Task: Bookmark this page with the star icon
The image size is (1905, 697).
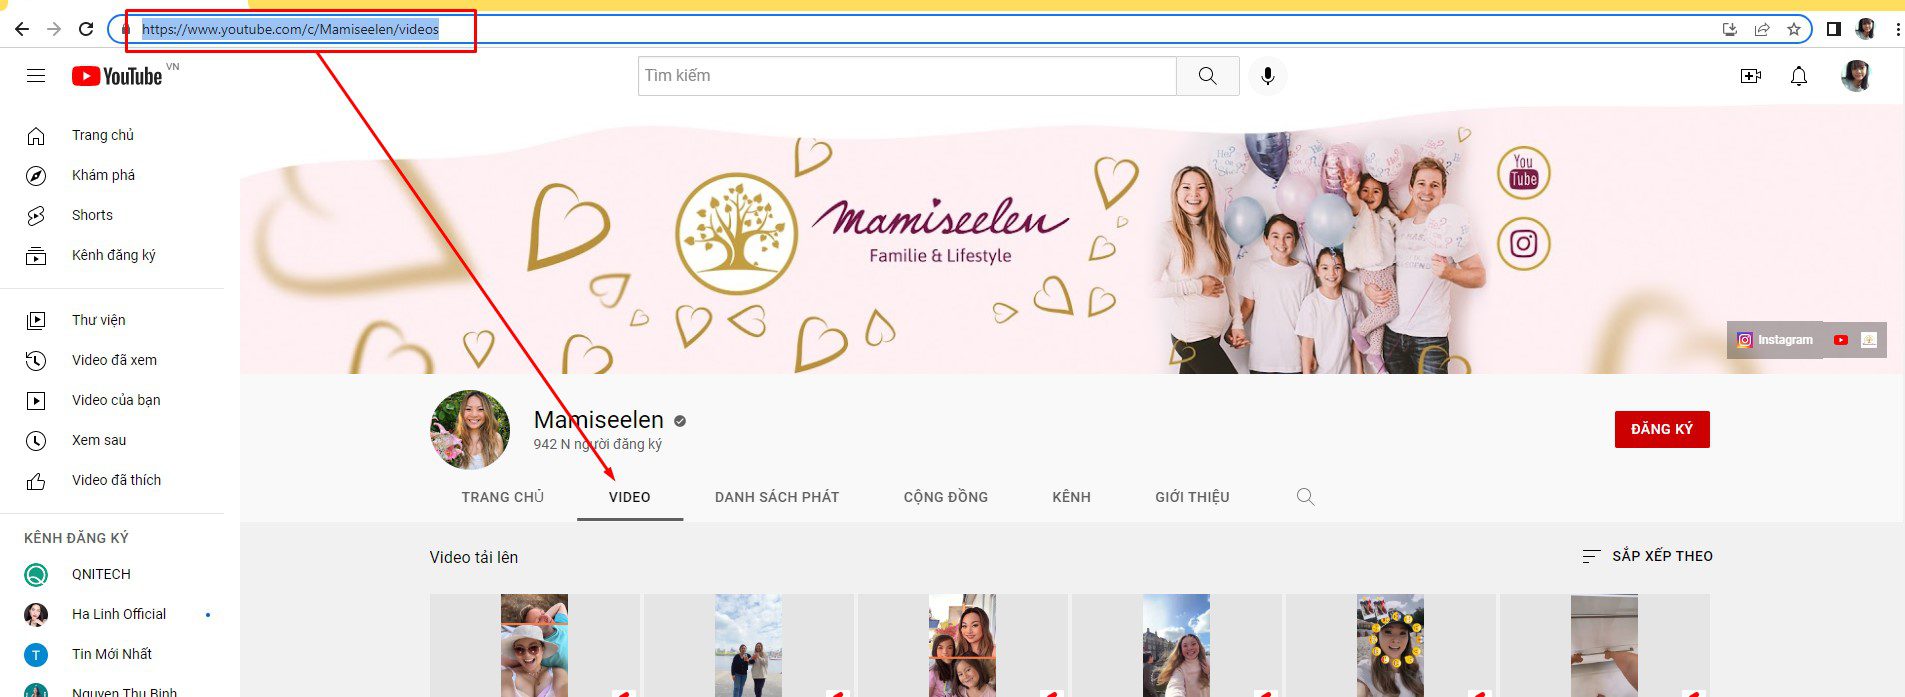Action: [1793, 29]
